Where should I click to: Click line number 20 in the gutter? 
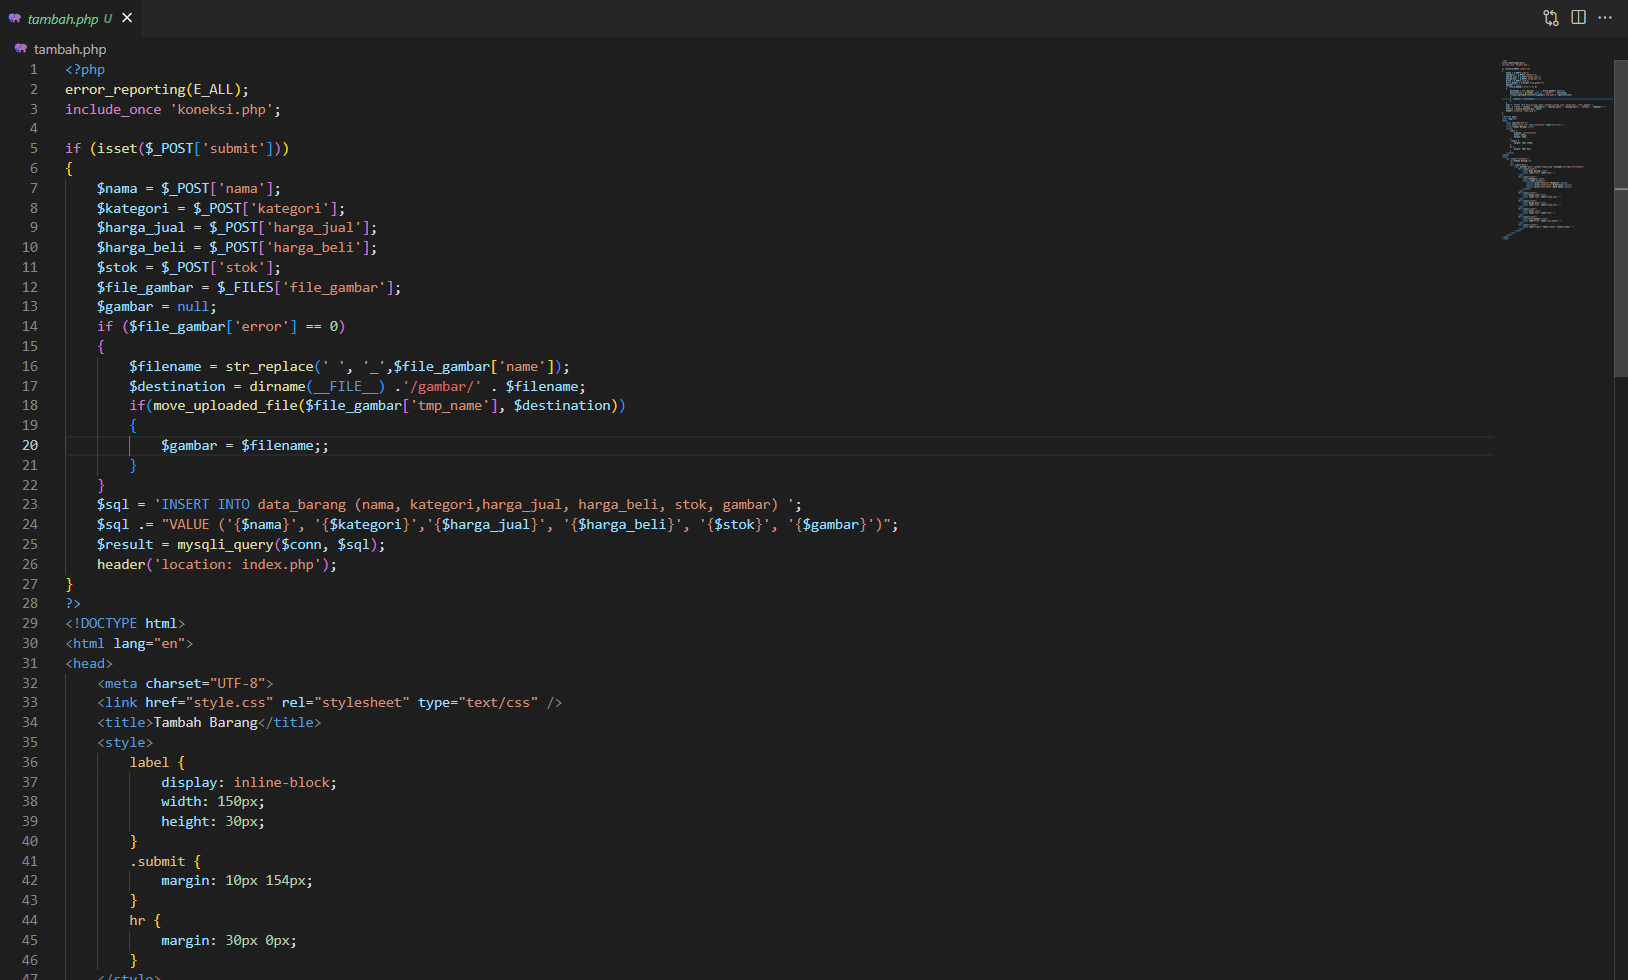click(x=30, y=445)
